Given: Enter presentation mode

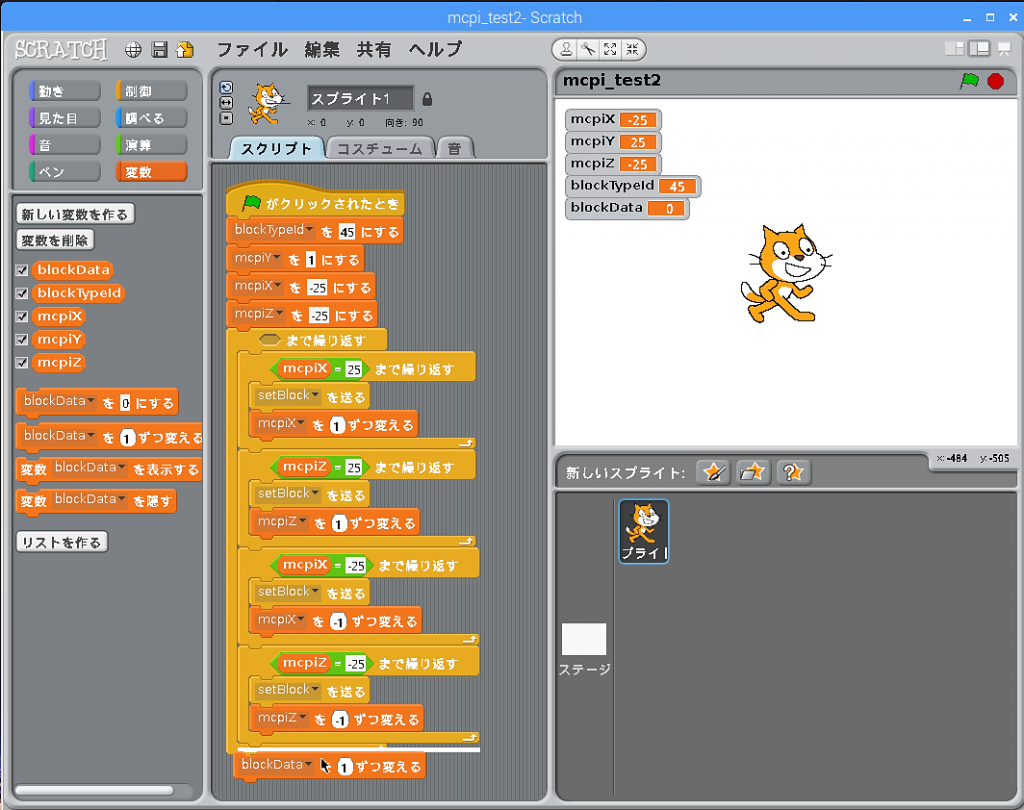Looking at the screenshot, I should coord(1004,49).
